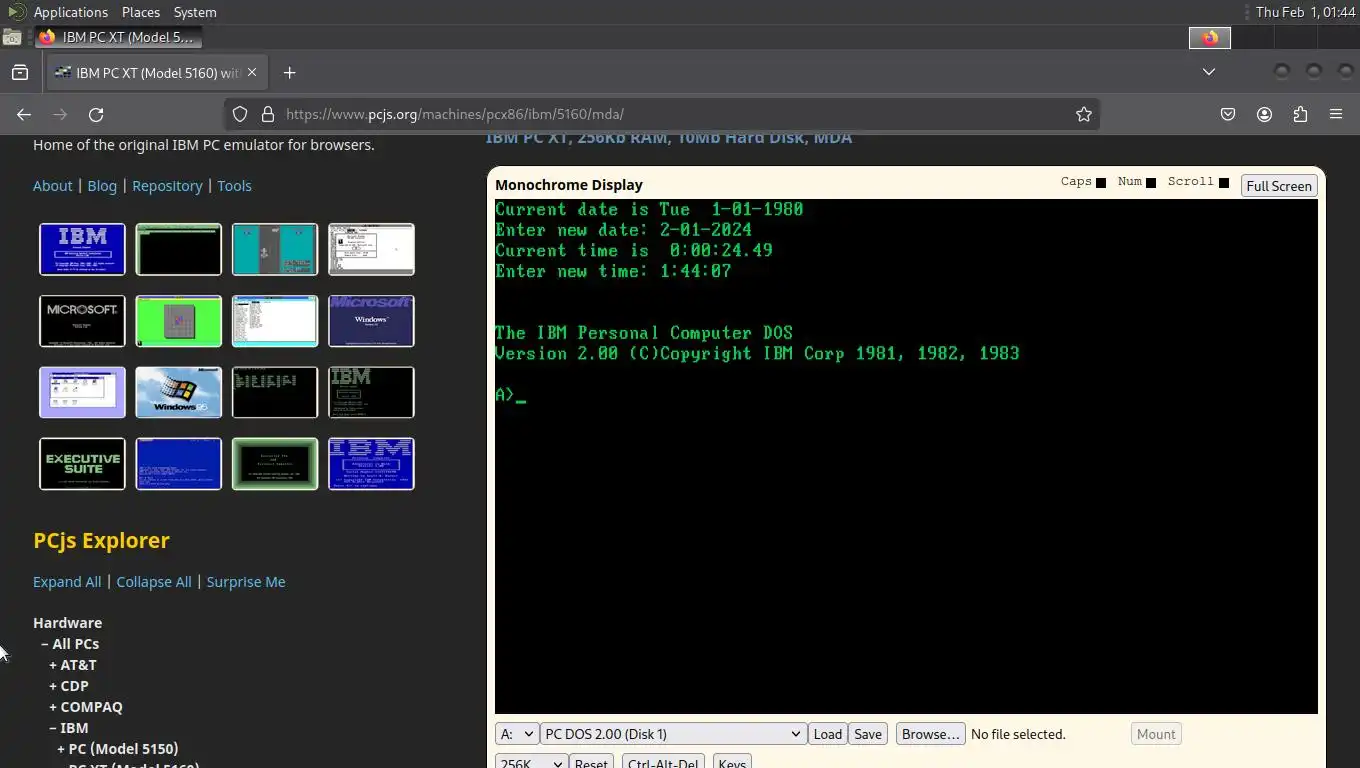
Task: Open the white early Windows desktop thumbnail
Action: tap(371, 249)
